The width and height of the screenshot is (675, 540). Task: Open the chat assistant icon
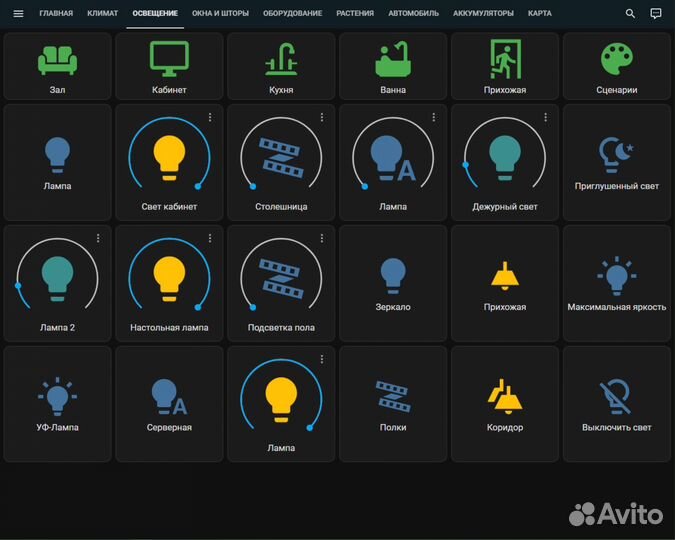click(656, 14)
